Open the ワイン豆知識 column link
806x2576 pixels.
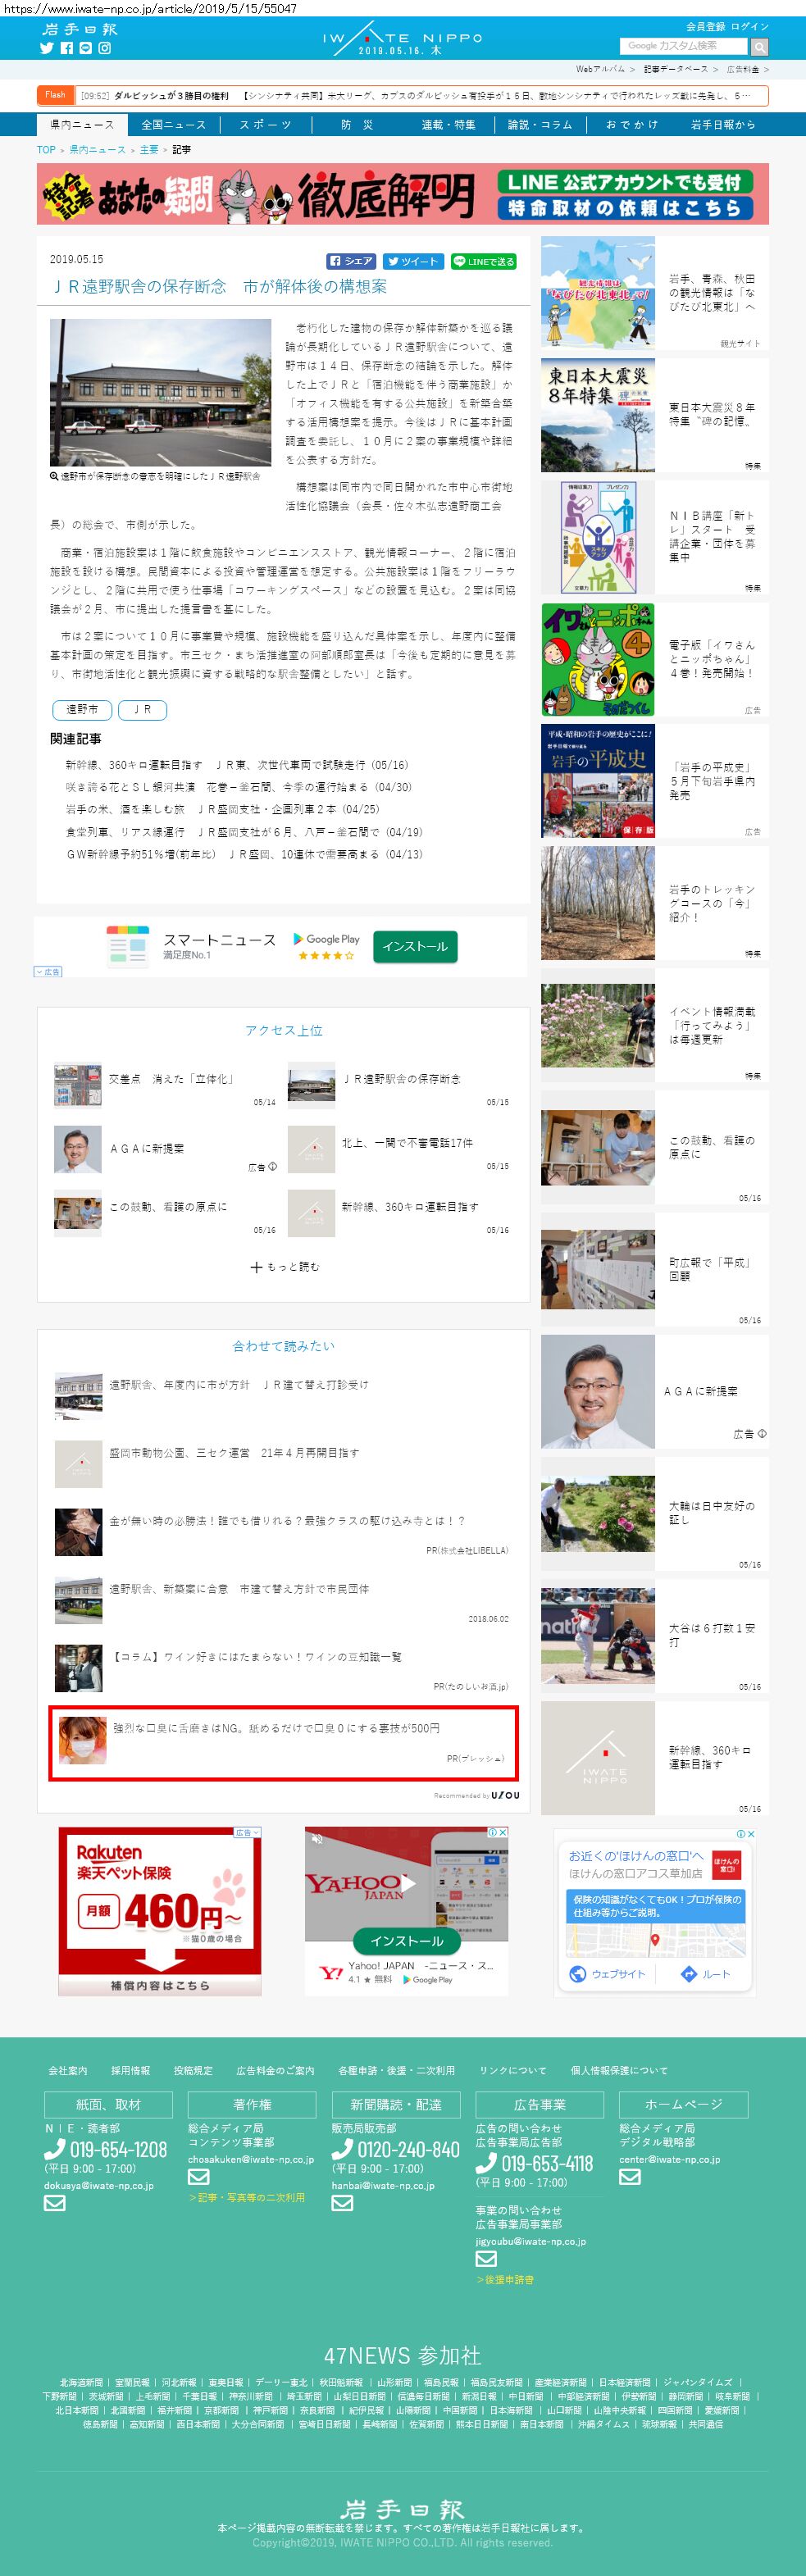(255, 1657)
